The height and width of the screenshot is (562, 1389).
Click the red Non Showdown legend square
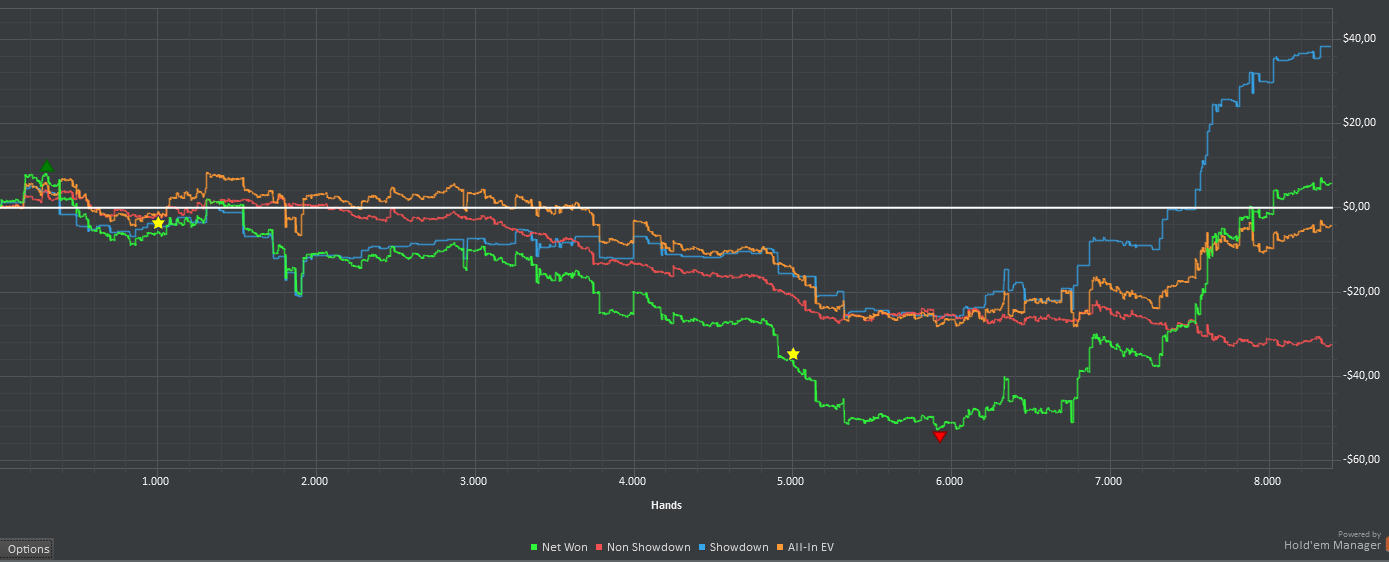[x=599, y=547]
